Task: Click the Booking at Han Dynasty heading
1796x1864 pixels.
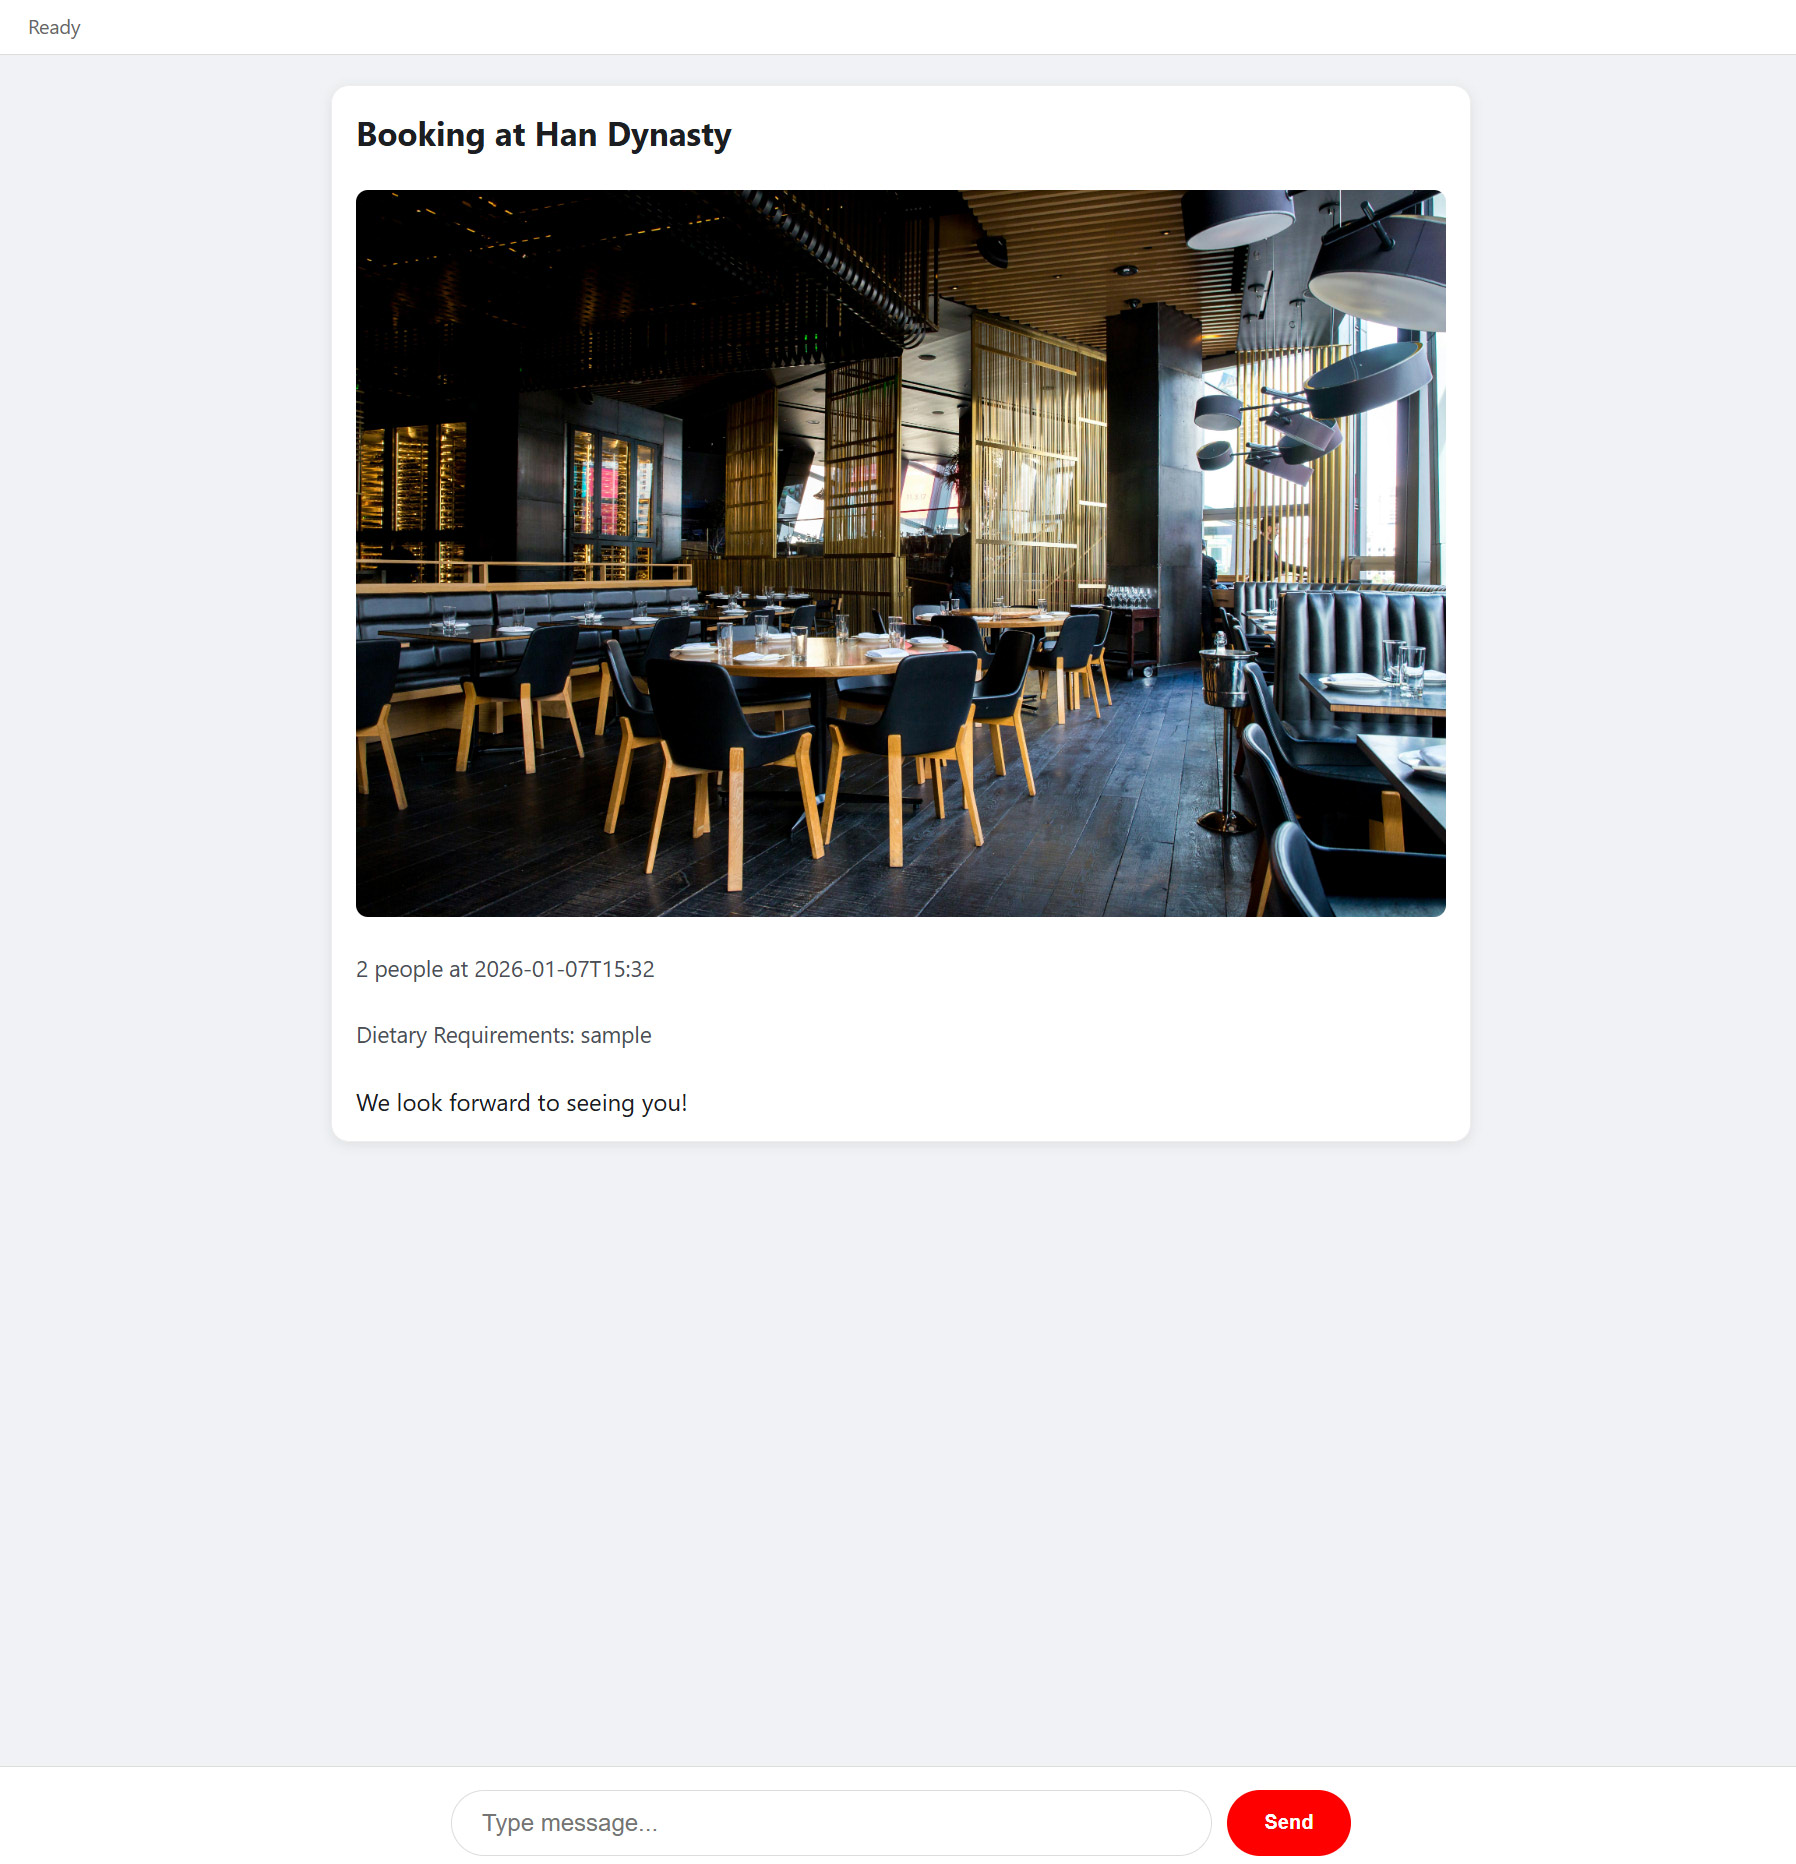Action: [543, 134]
